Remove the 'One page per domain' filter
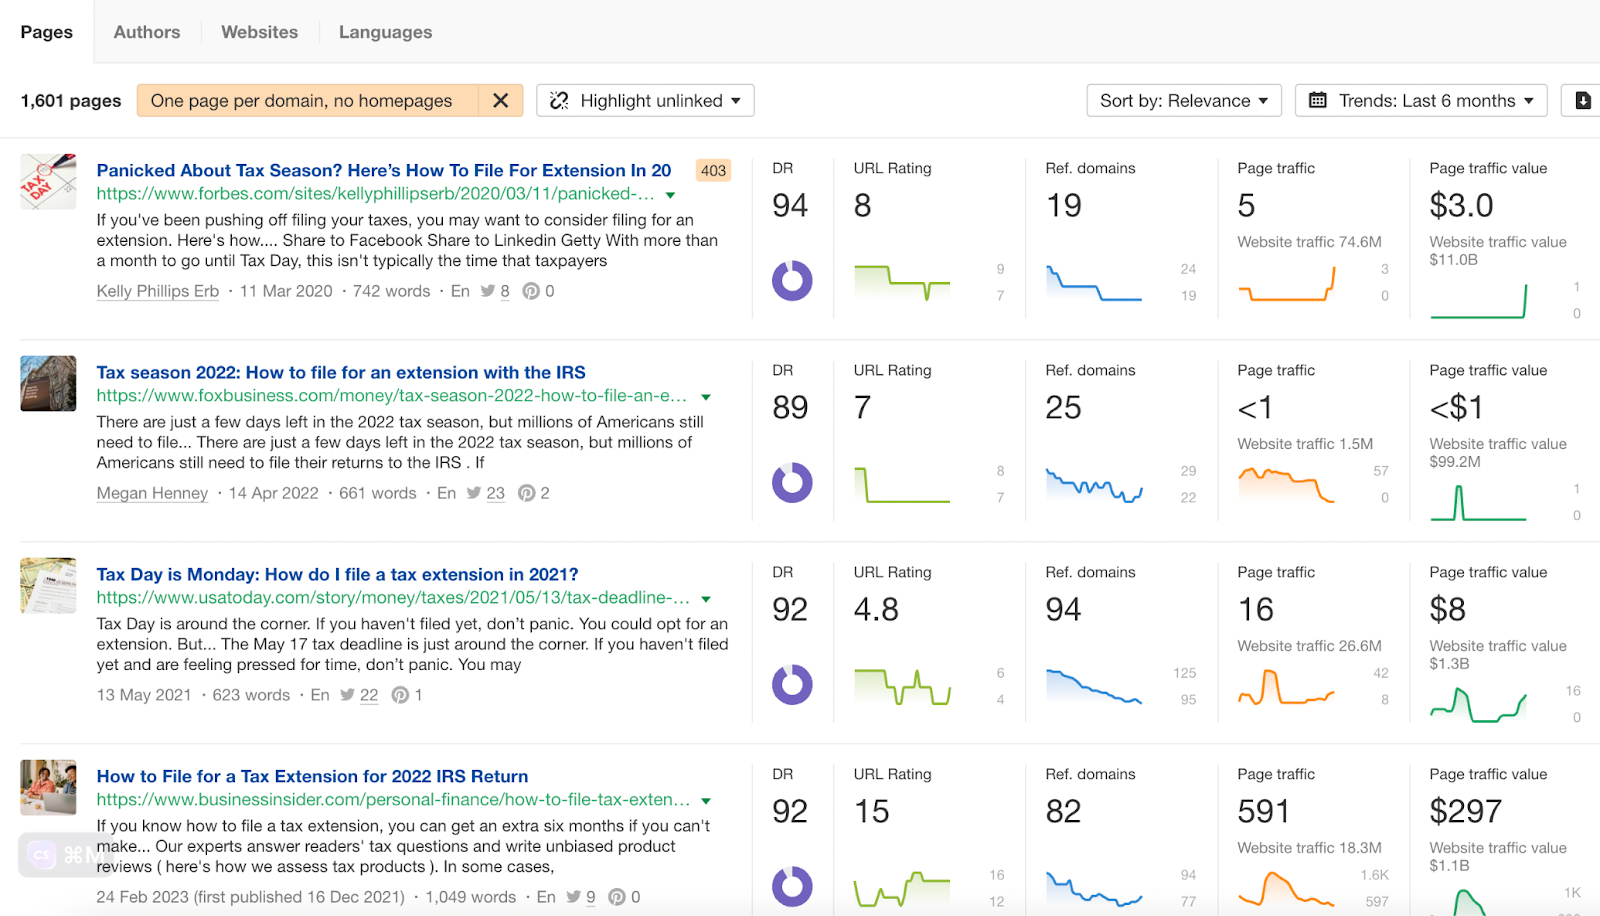 [501, 101]
